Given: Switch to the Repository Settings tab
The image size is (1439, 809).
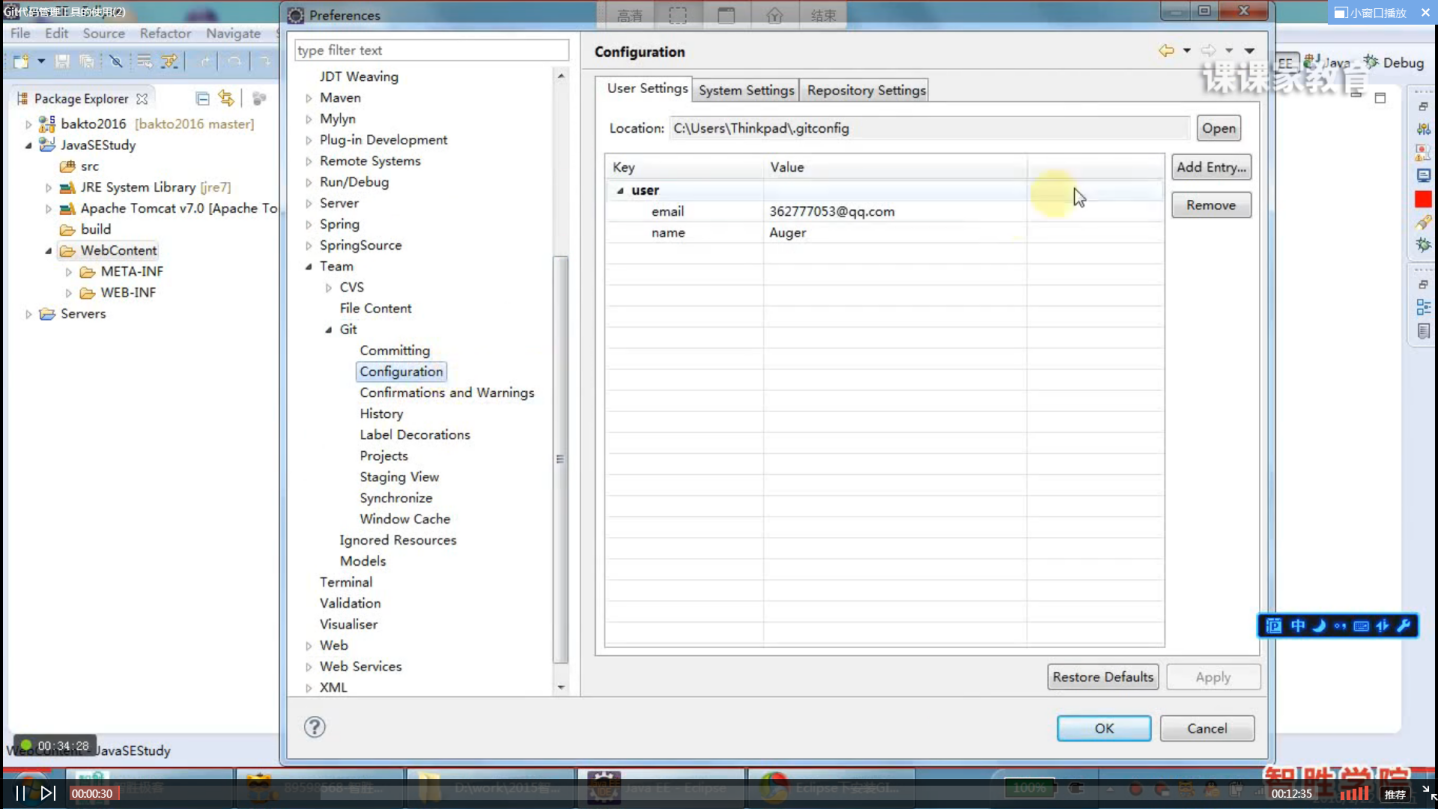Looking at the screenshot, I should pos(866,90).
